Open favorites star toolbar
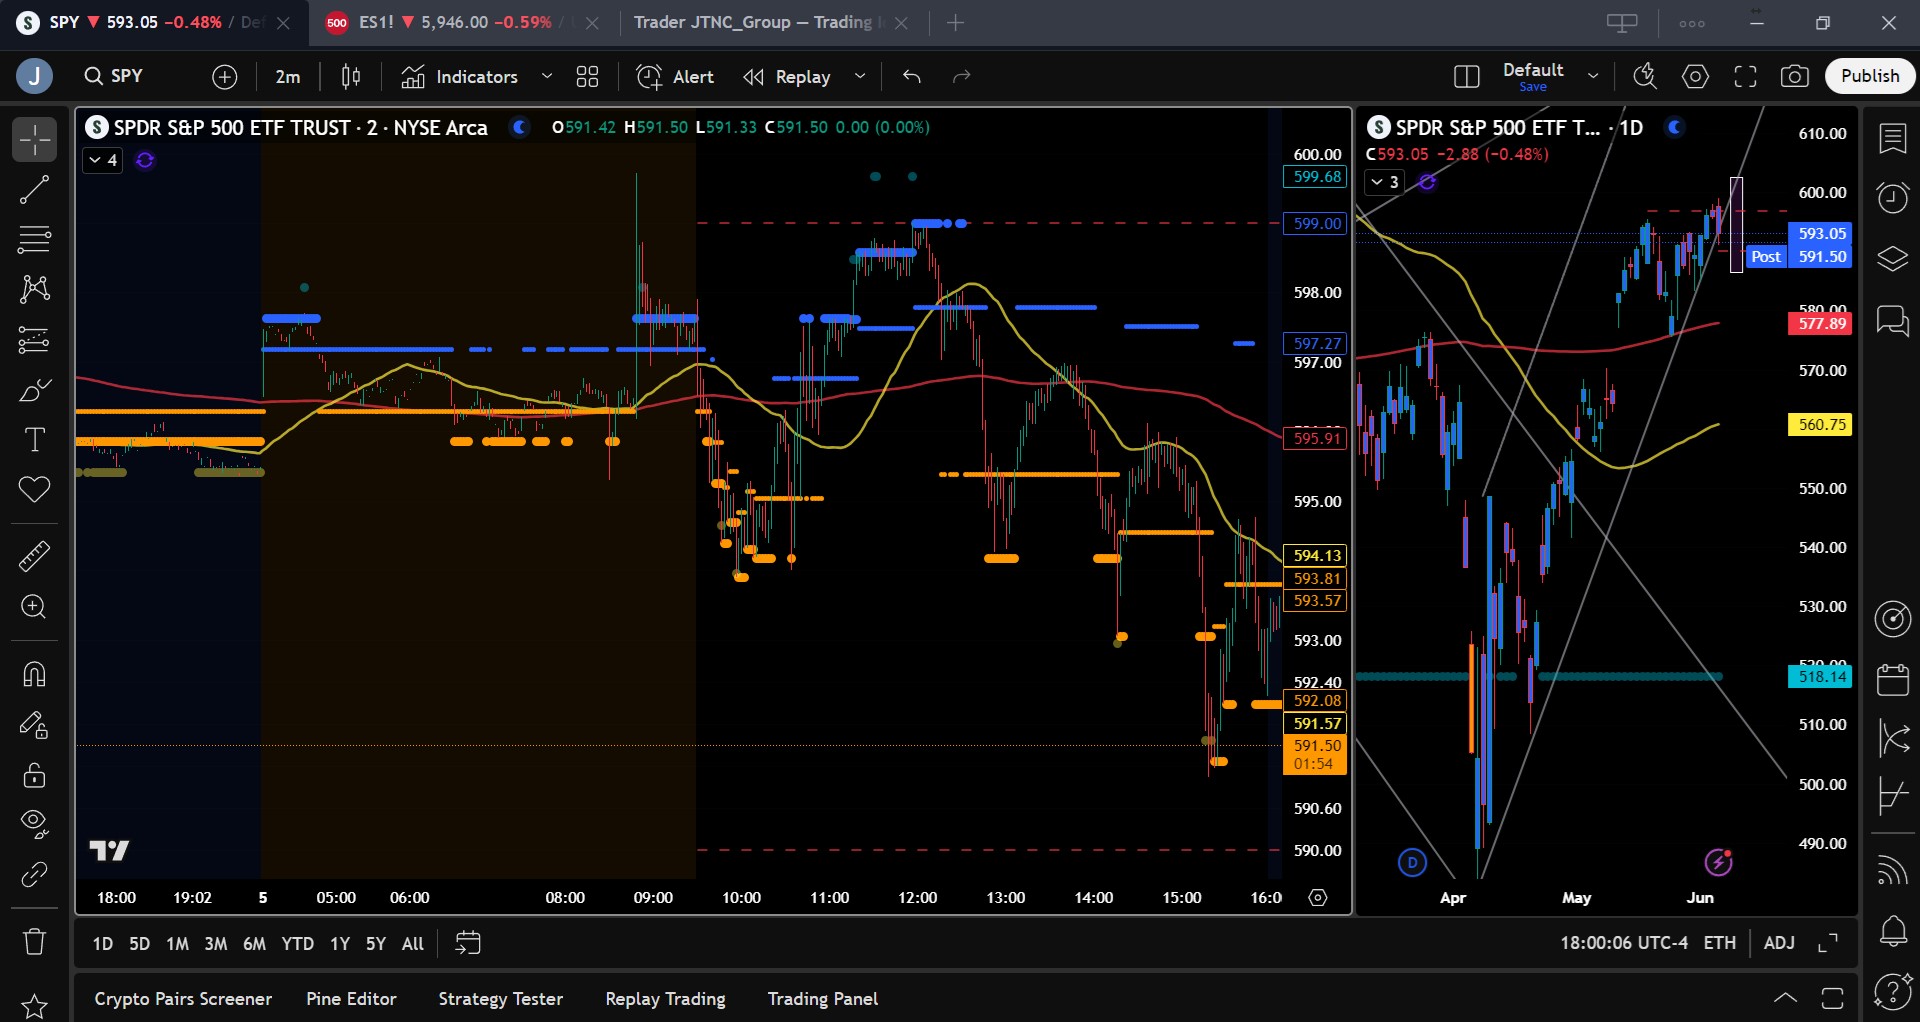The image size is (1920, 1022). click(x=34, y=1006)
